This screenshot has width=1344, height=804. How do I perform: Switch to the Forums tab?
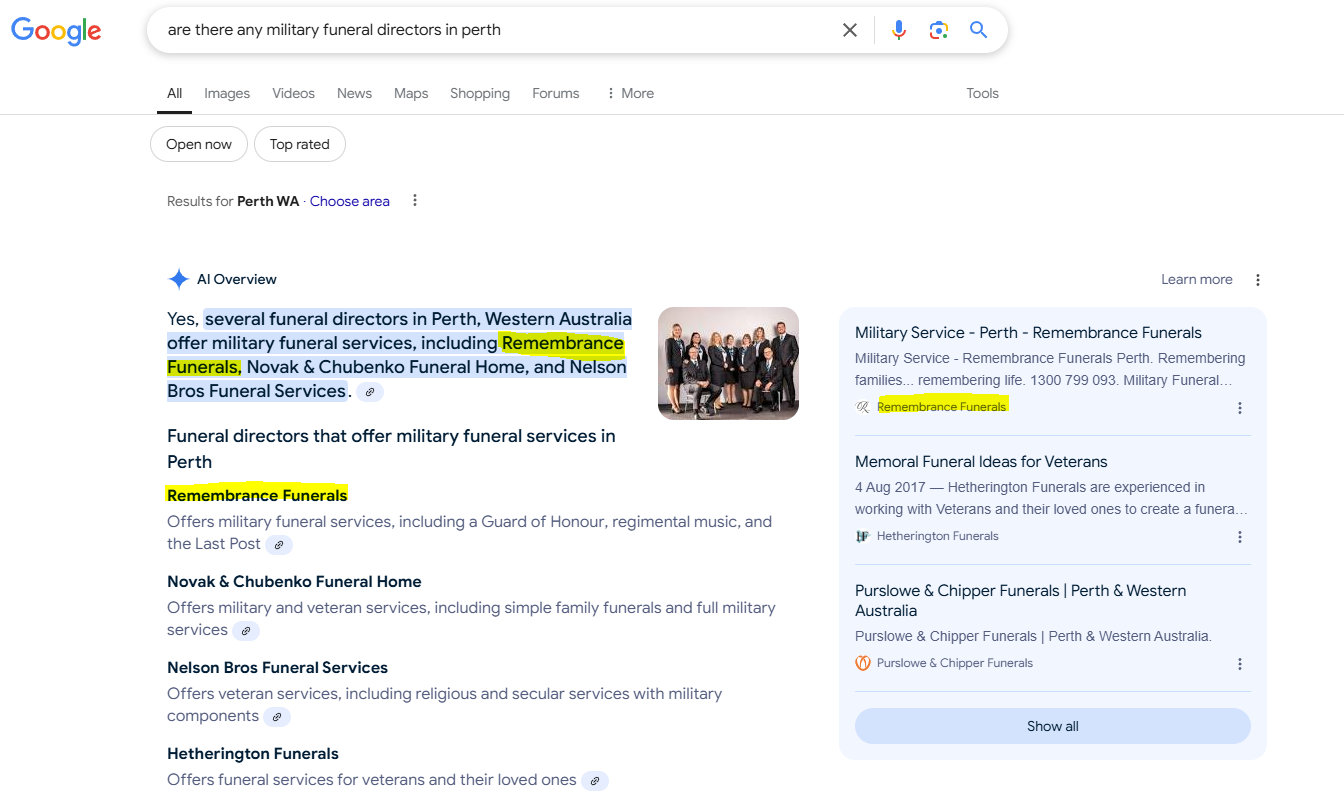point(556,93)
